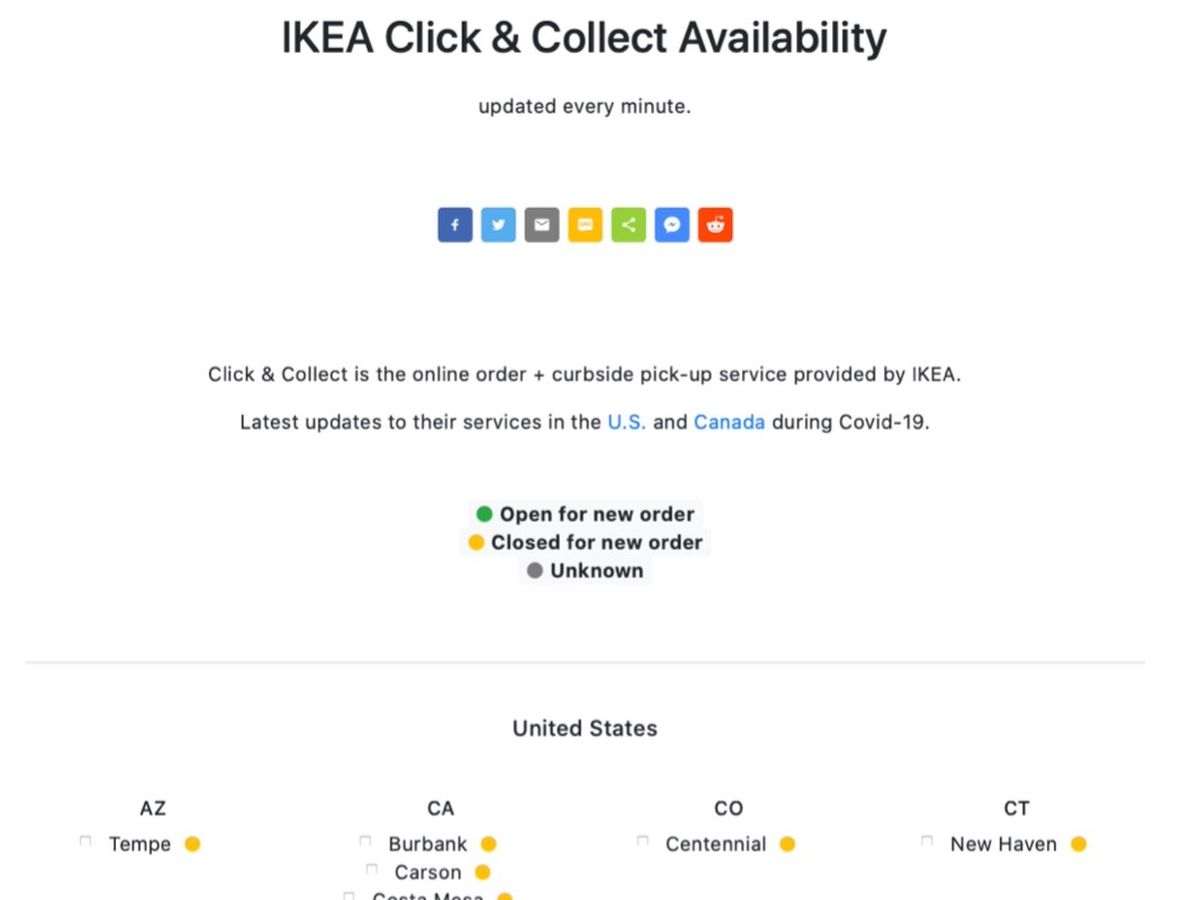
Task: Click the yellow status dot beside Burbank
Action: [488, 844]
